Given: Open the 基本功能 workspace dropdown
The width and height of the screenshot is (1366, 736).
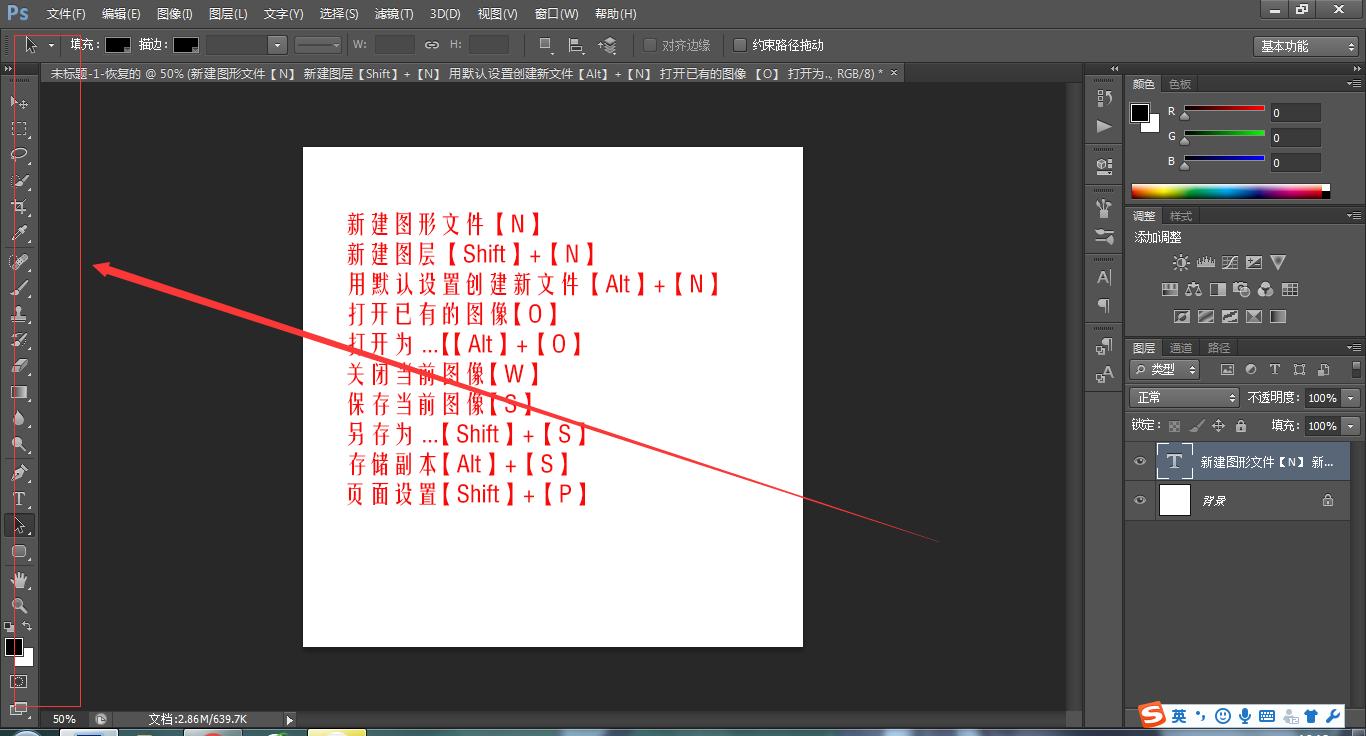Looking at the screenshot, I should click(x=1306, y=46).
